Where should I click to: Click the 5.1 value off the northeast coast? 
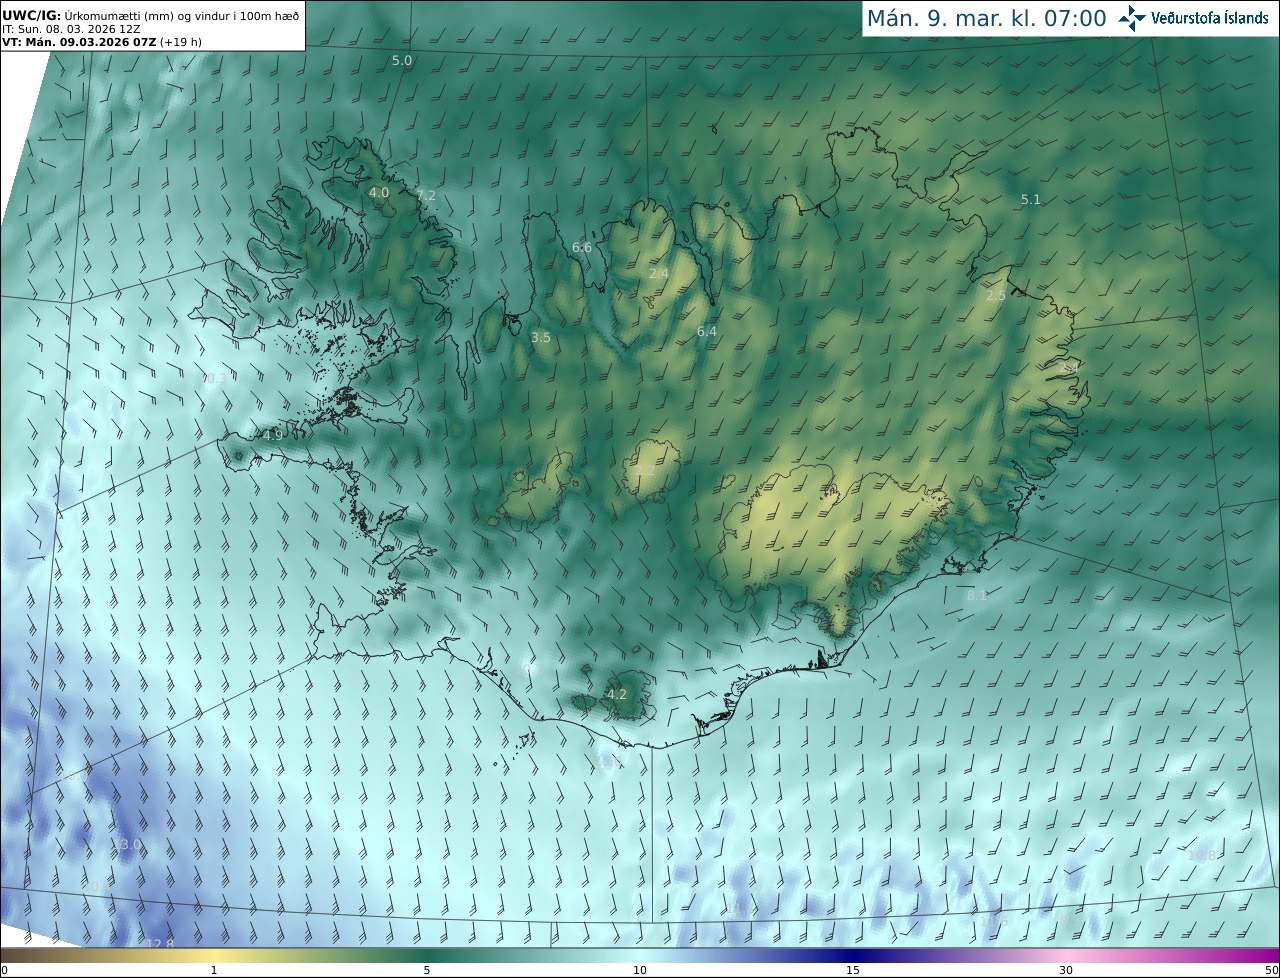tap(1031, 200)
